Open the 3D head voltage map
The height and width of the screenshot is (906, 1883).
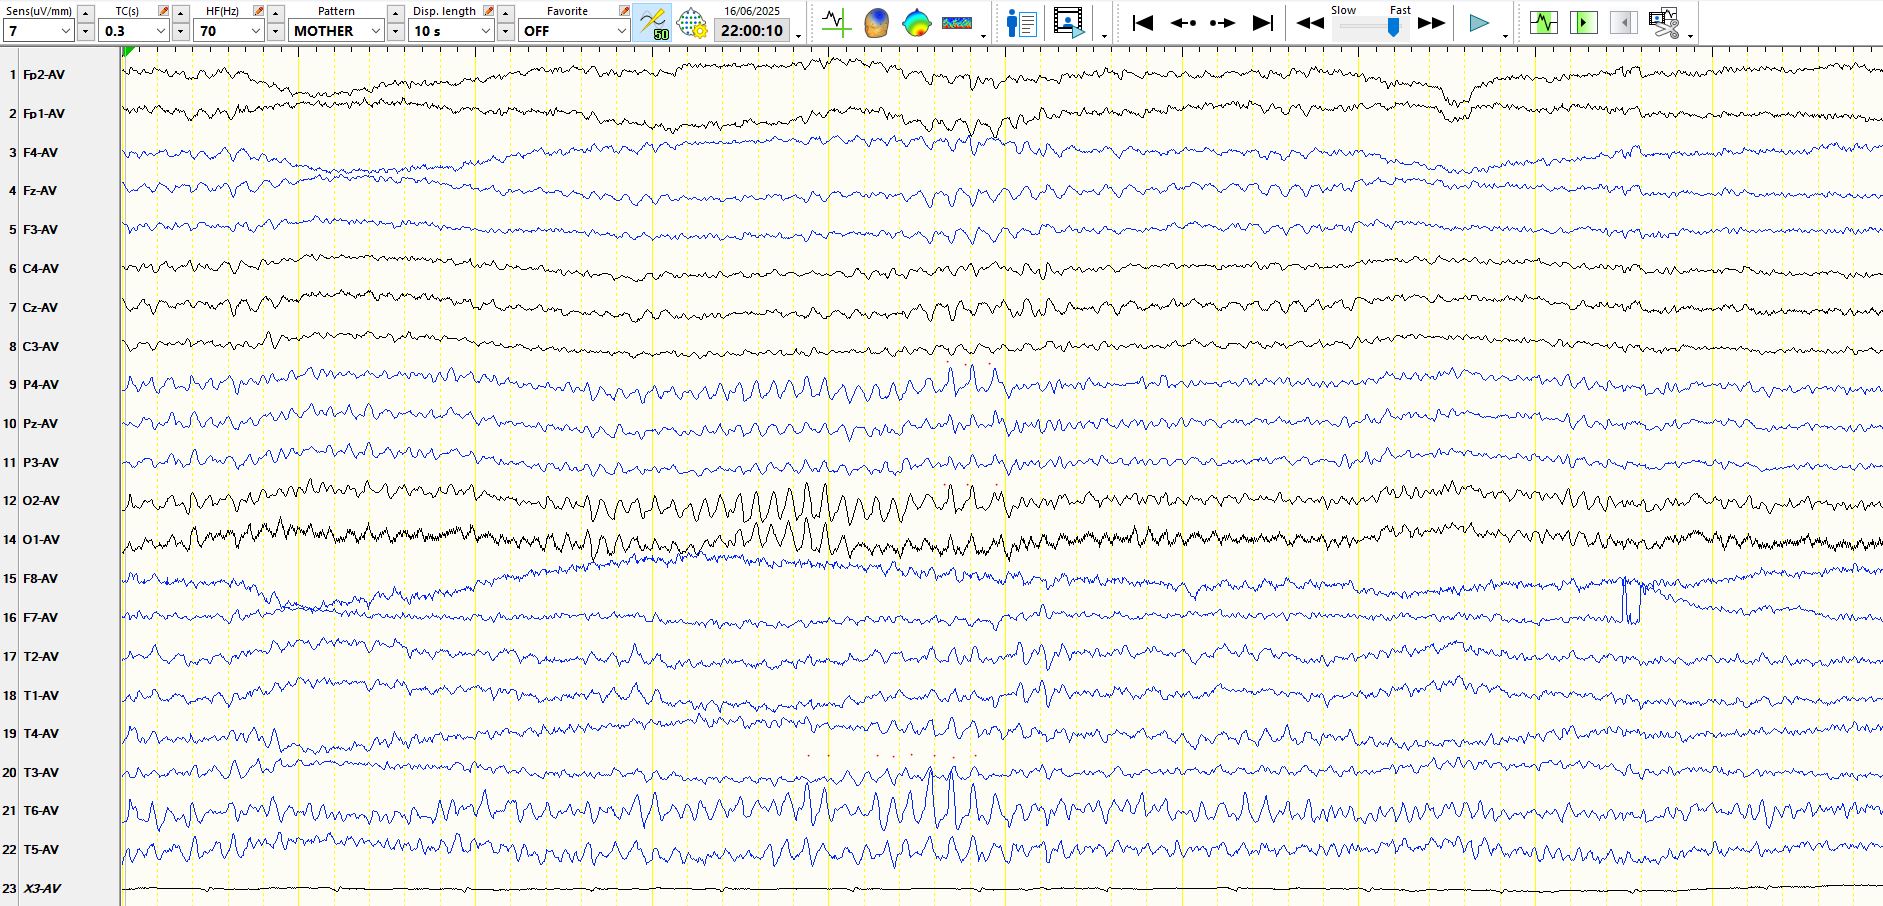(x=876, y=23)
